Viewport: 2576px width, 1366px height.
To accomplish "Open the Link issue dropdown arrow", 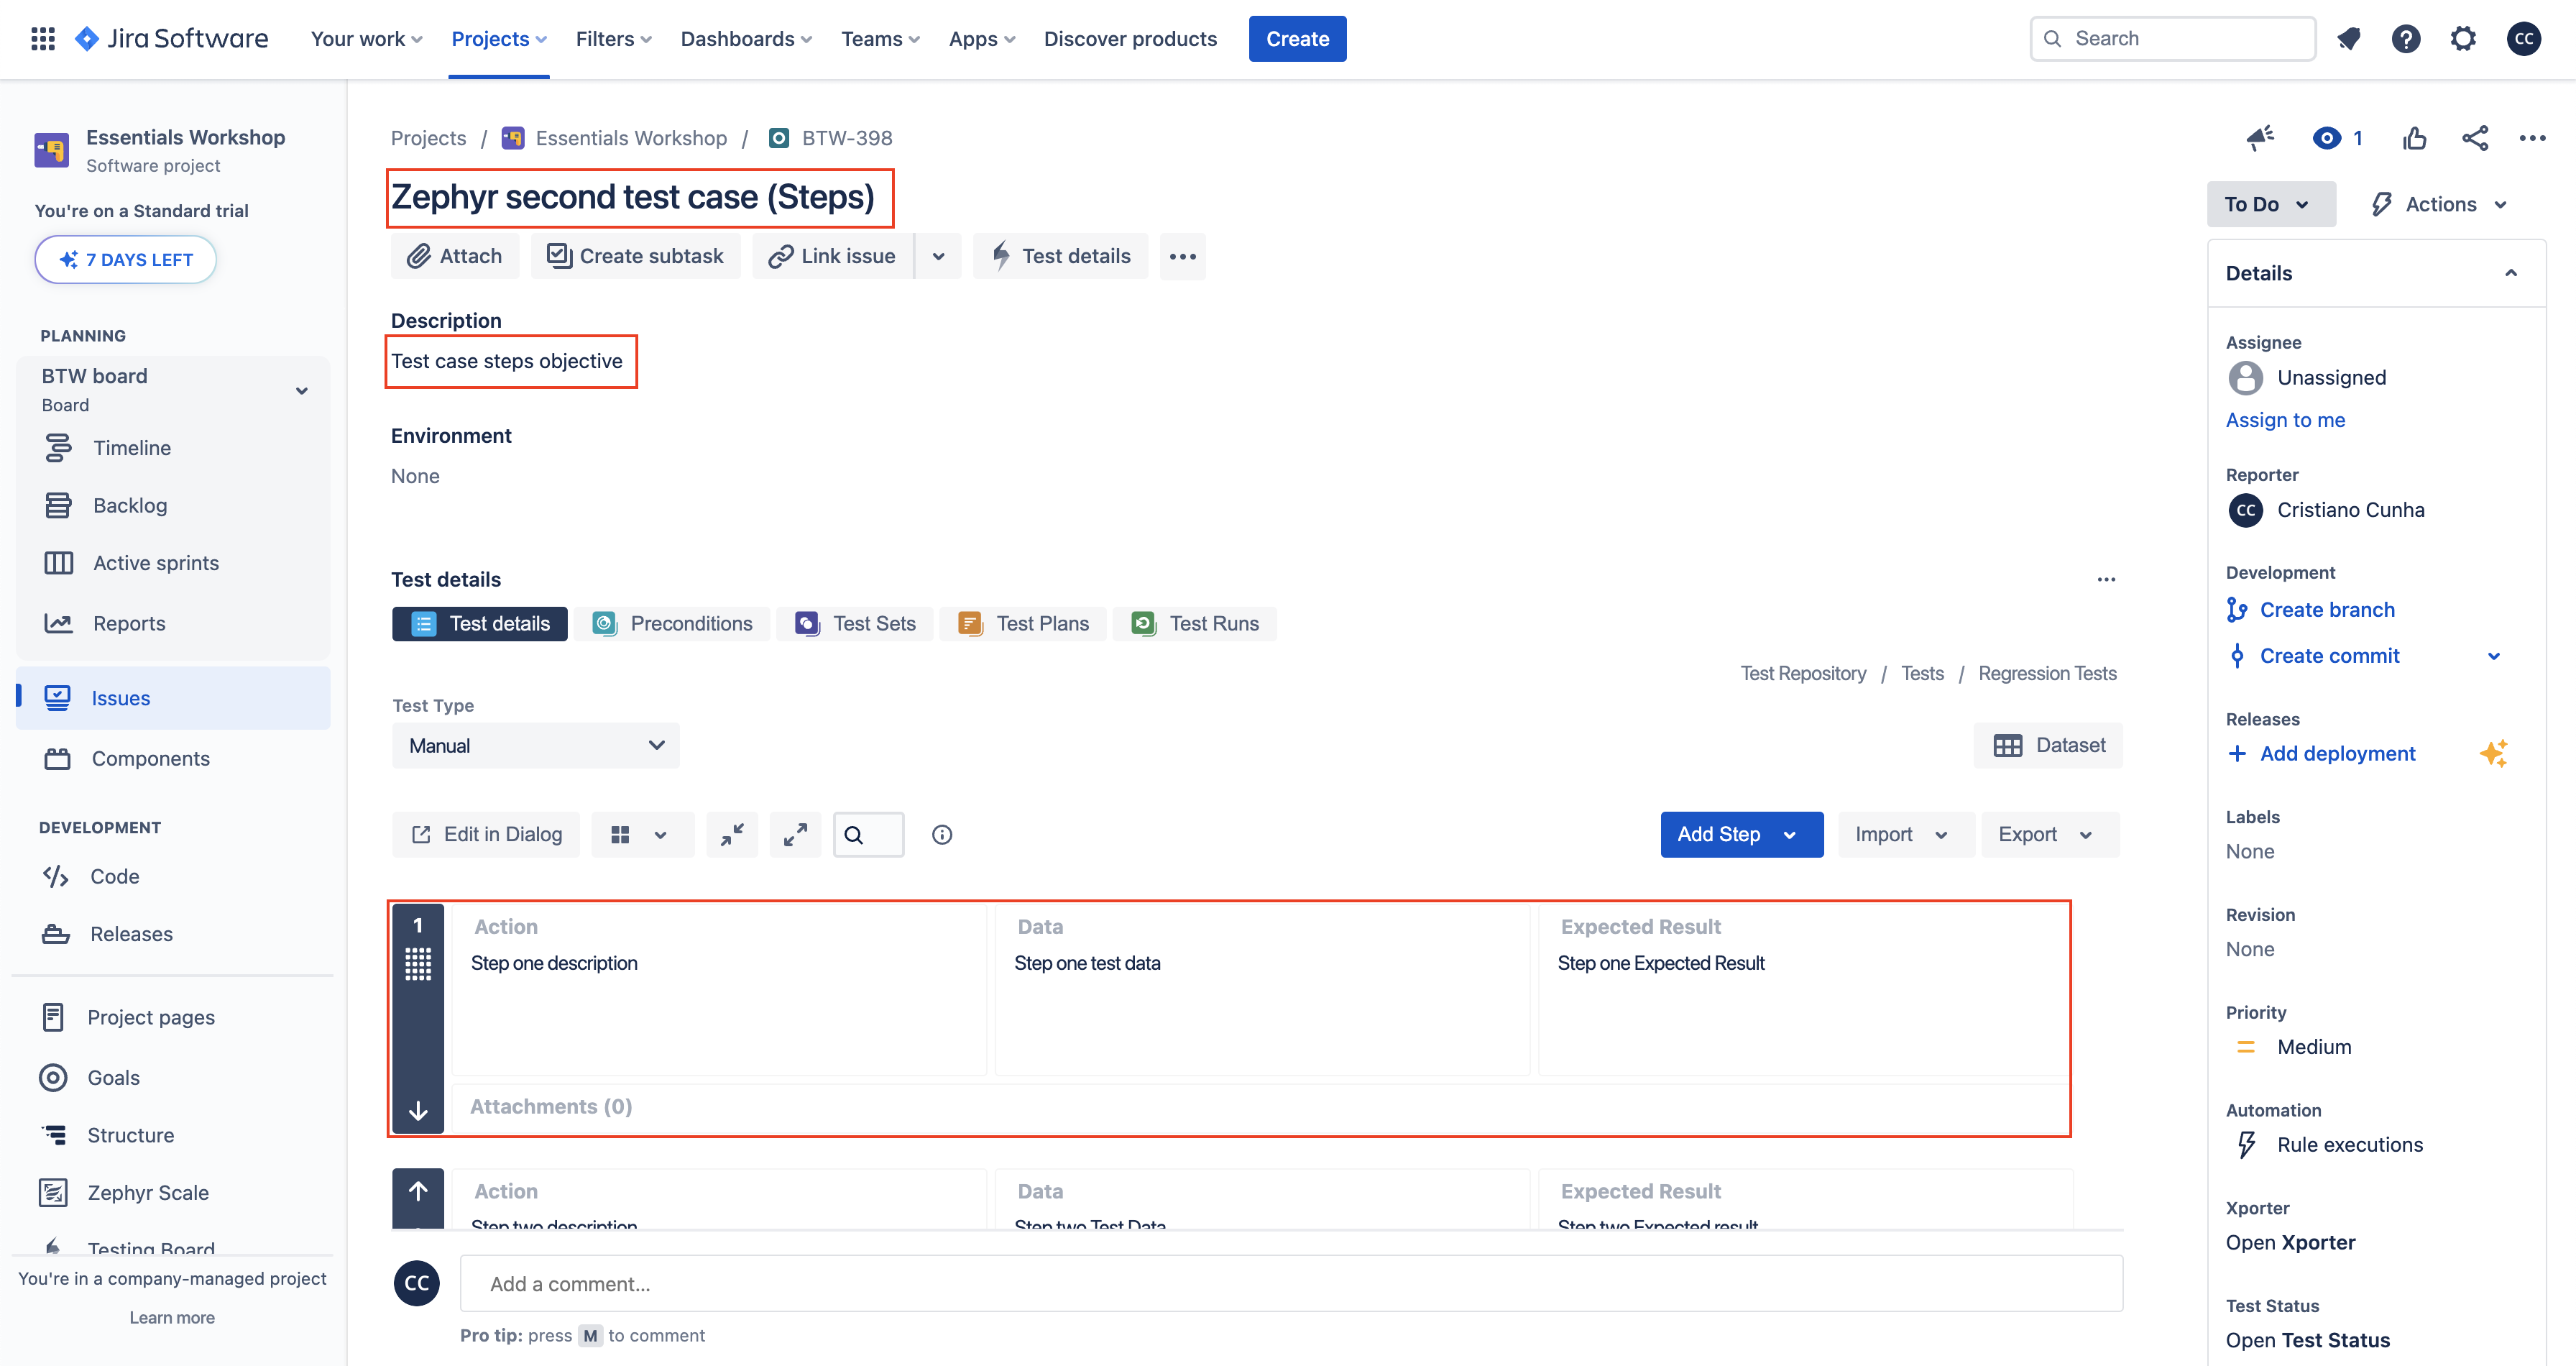I will (x=938, y=257).
